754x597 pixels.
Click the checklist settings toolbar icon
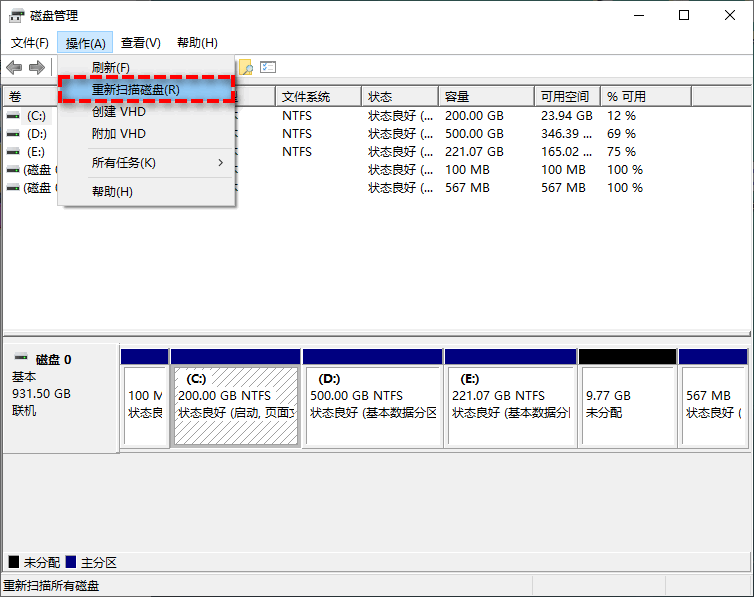tap(268, 67)
